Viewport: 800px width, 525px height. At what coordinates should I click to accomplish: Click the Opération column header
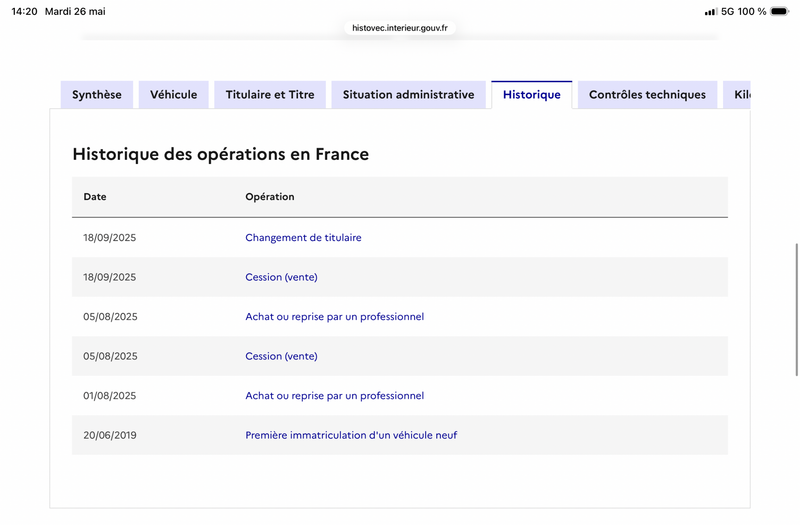click(270, 196)
